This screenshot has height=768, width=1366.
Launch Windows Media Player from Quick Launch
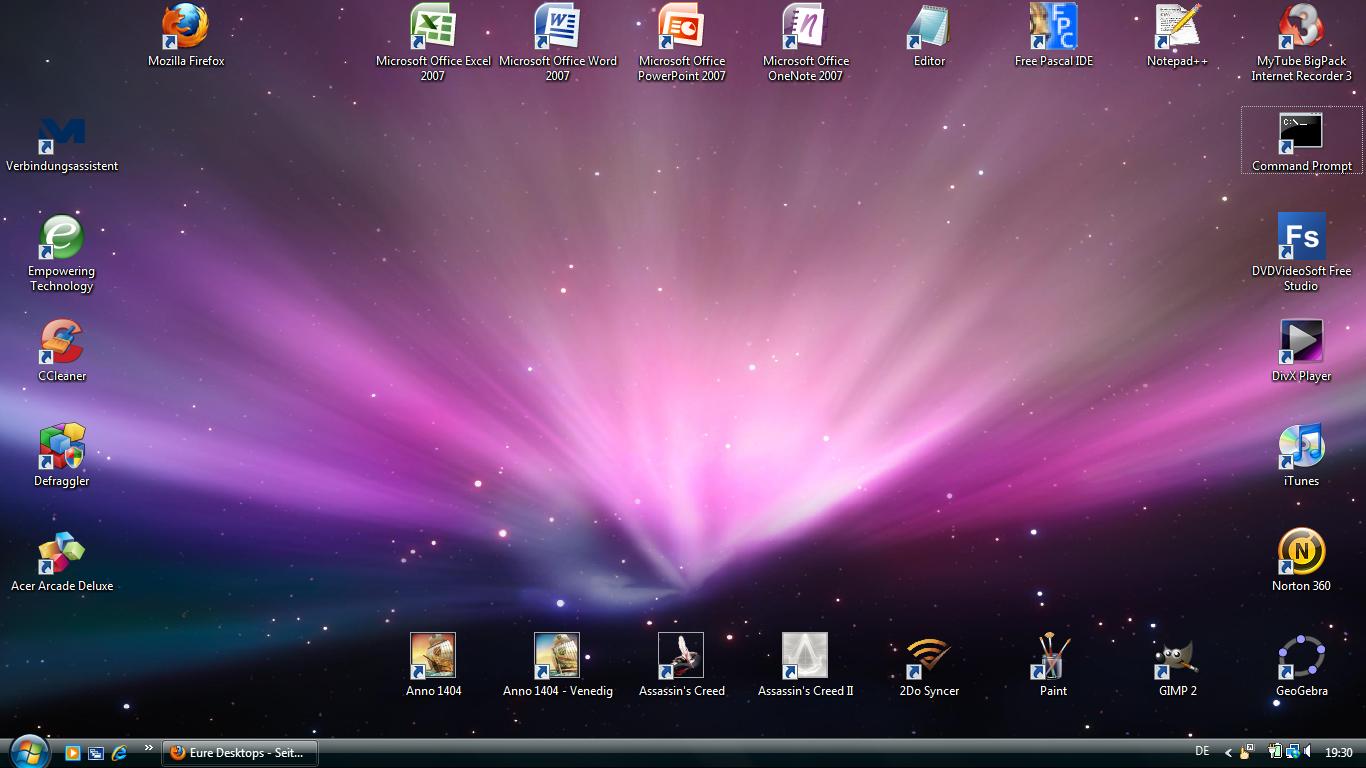click(x=72, y=753)
